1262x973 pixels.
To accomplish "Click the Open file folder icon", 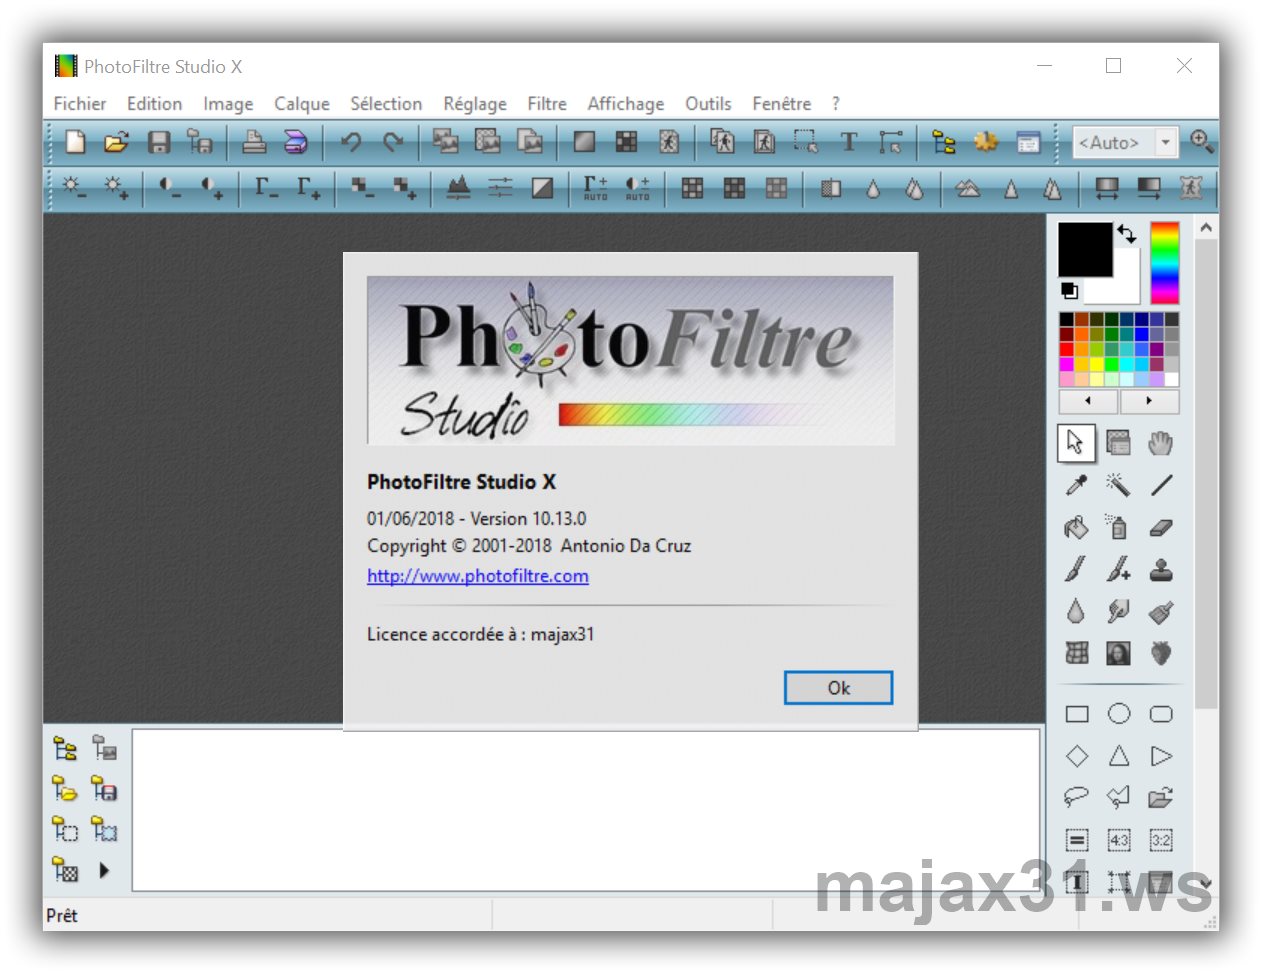I will (116, 142).
